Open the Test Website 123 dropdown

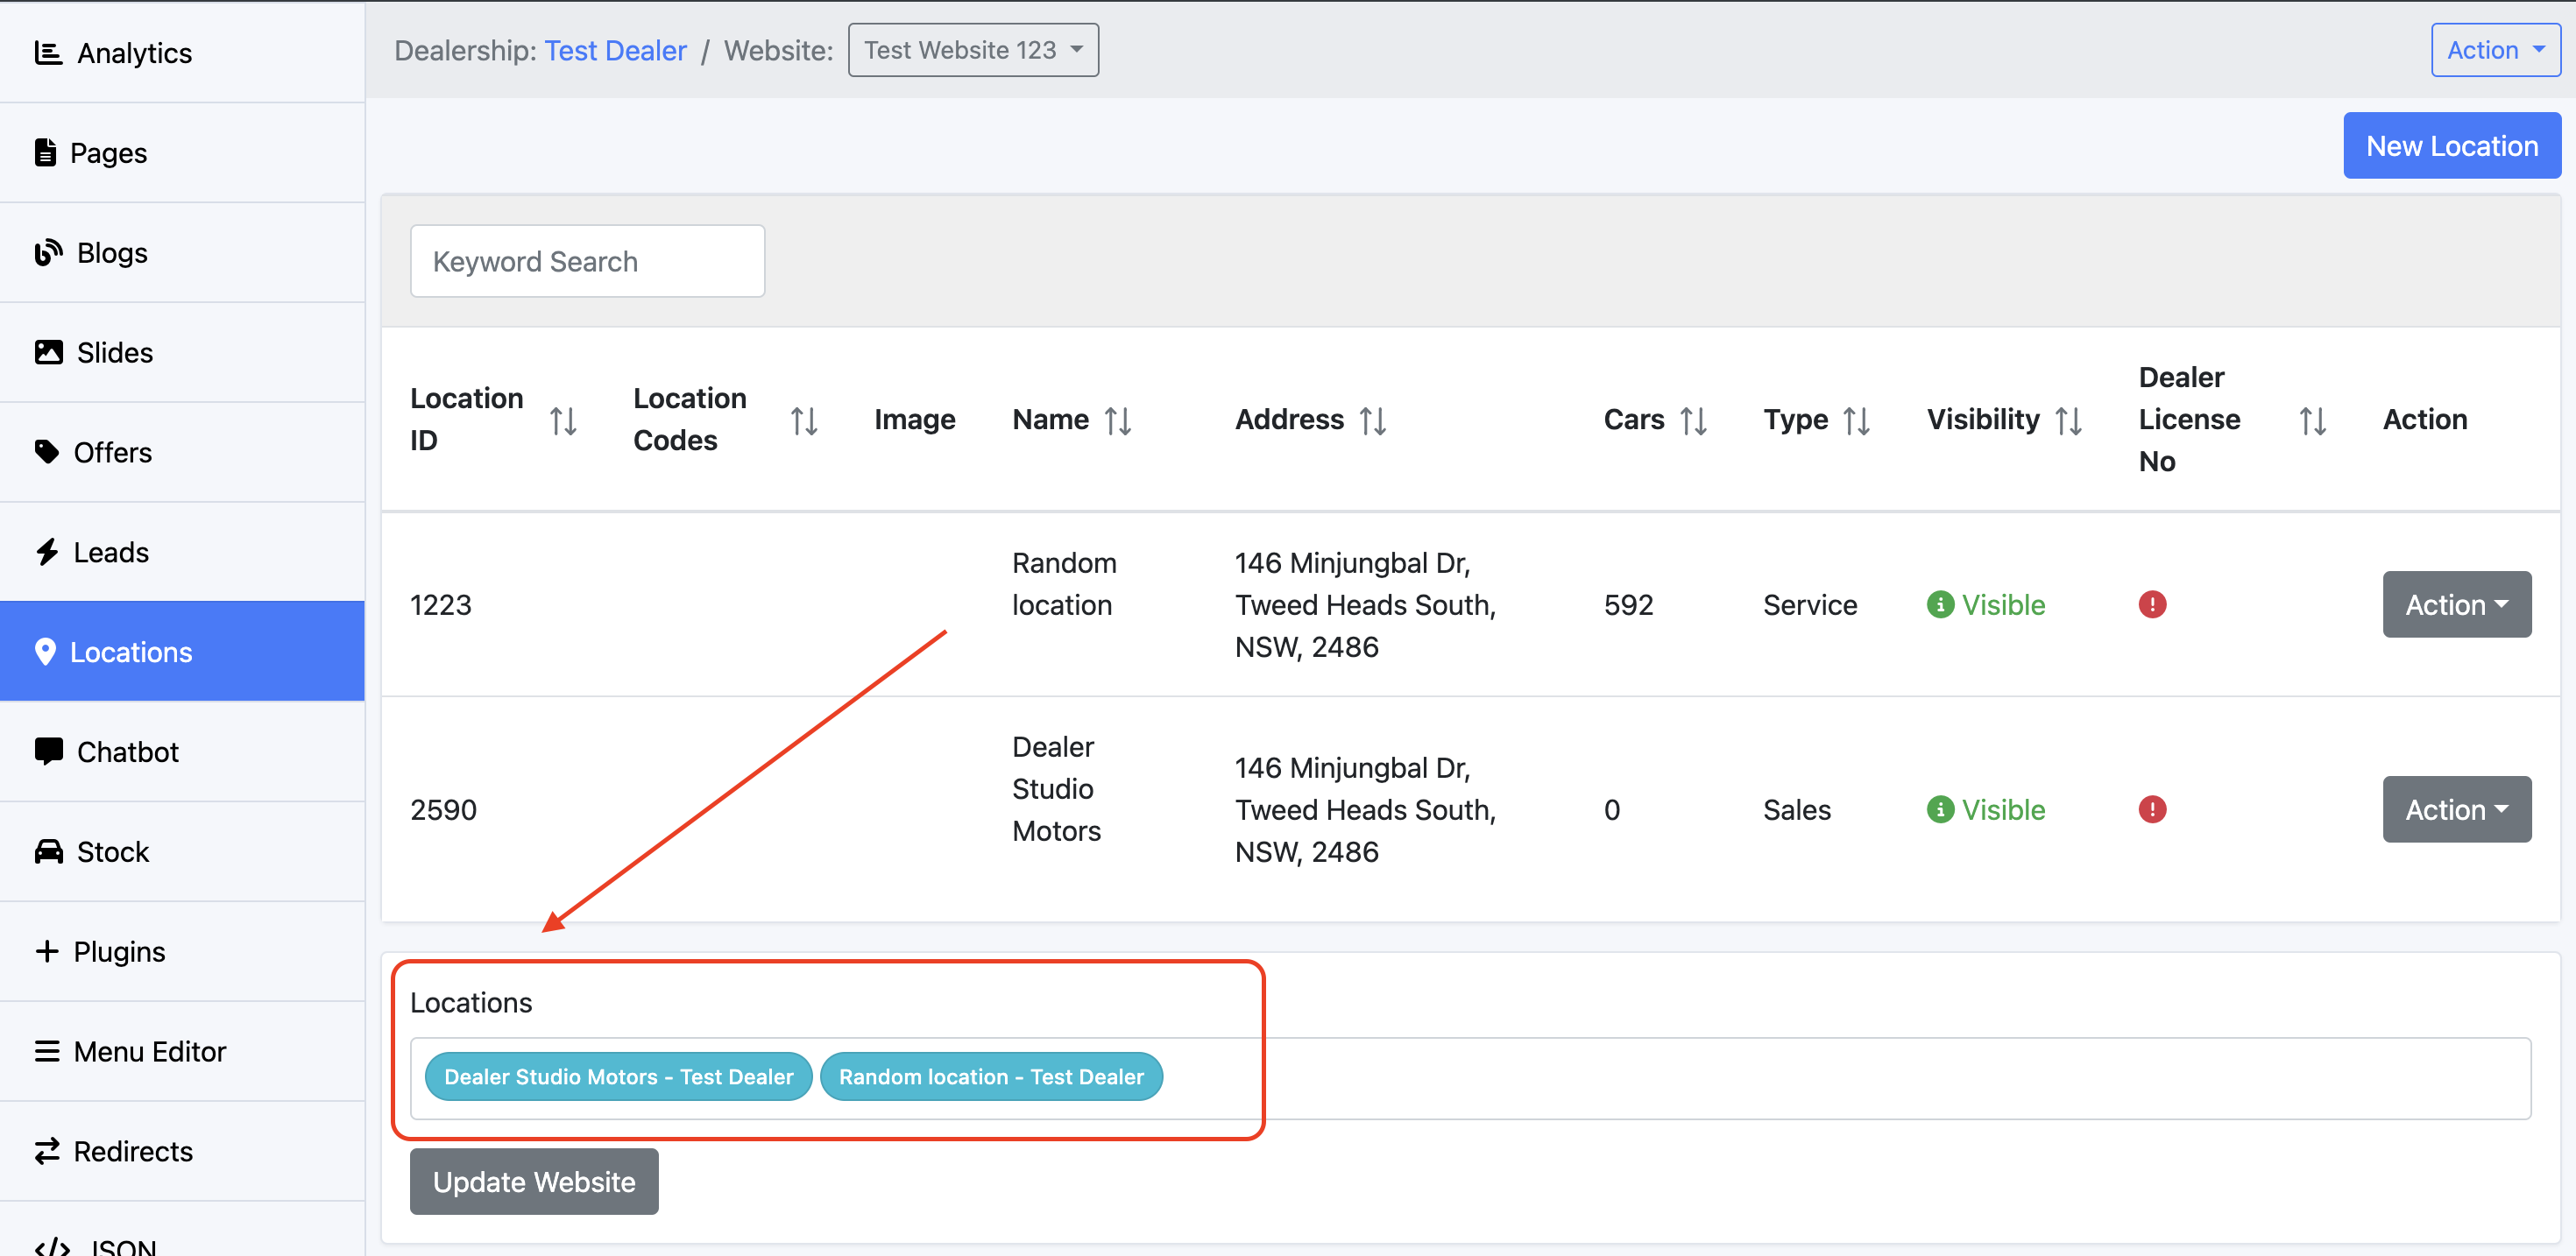point(972,50)
